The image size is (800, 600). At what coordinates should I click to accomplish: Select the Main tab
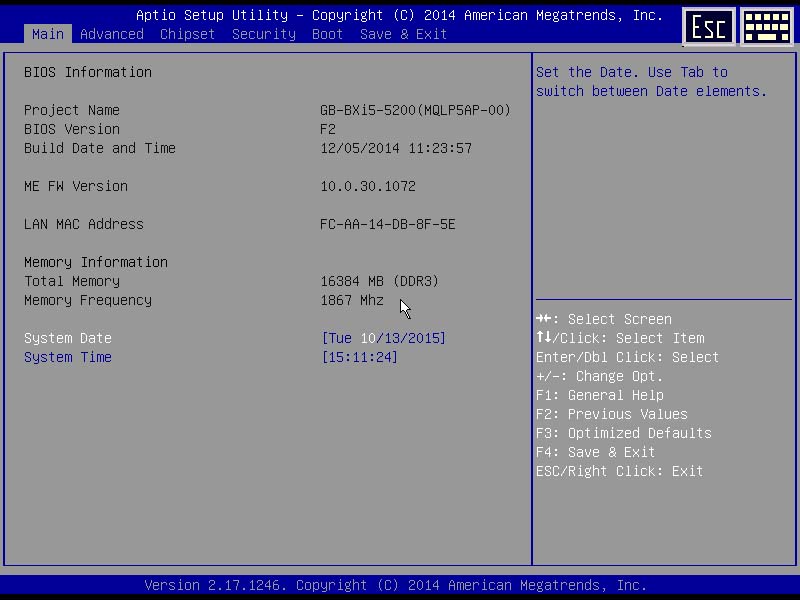click(x=48, y=34)
